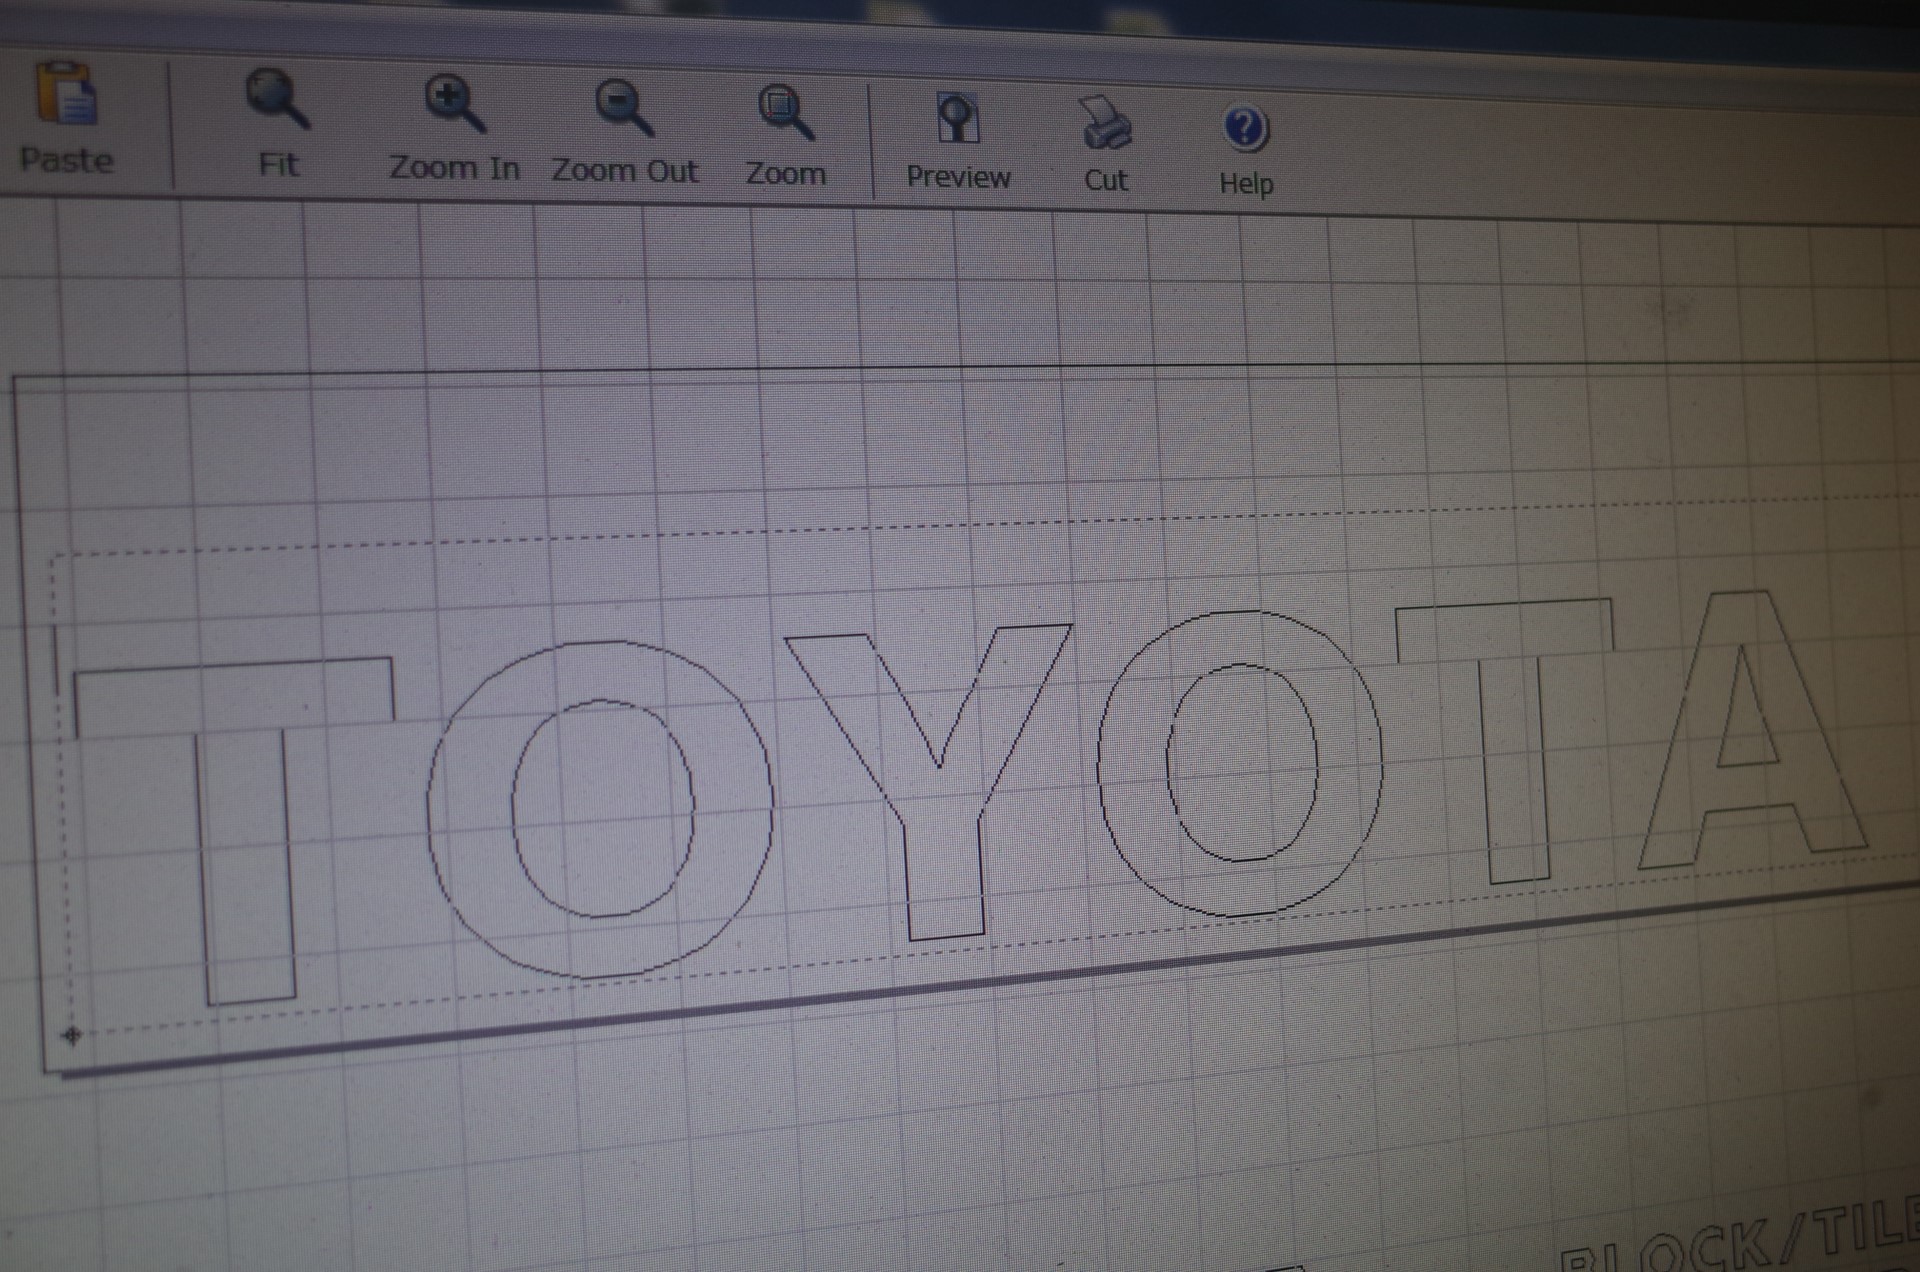Click the Paste clipboard icon
This screenshot has width=1920, height=1272.
pos(66,95)
